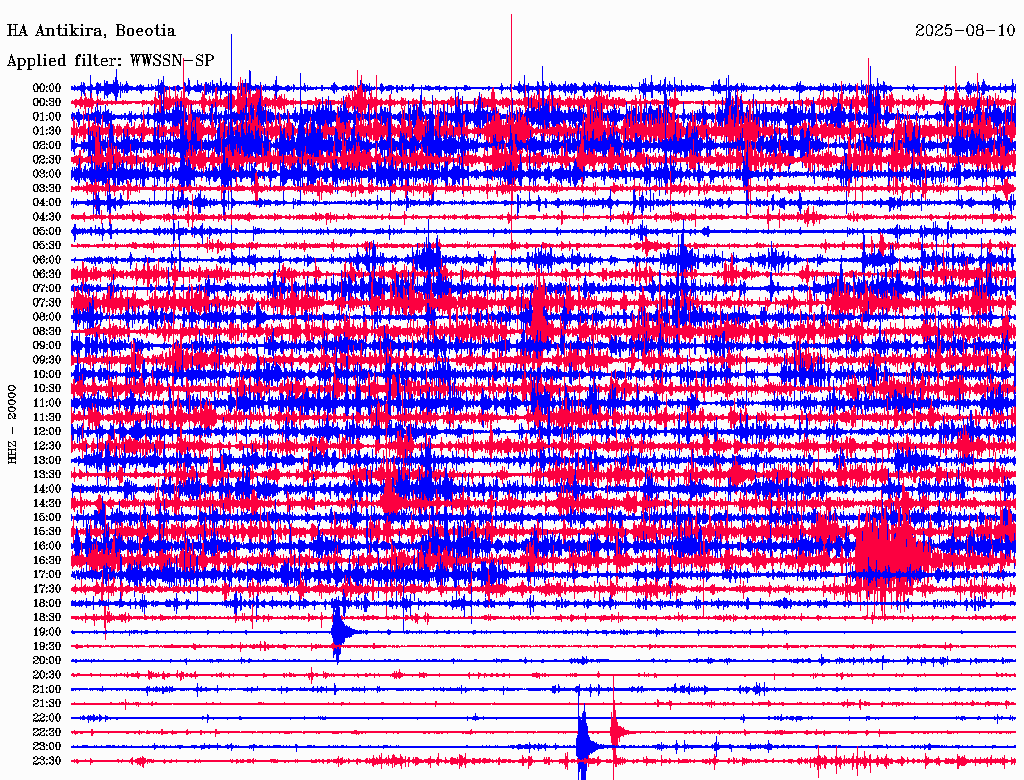Select the 16:00 time label
This screenshot has width=1024, height=780.
(x=46, y=546)
